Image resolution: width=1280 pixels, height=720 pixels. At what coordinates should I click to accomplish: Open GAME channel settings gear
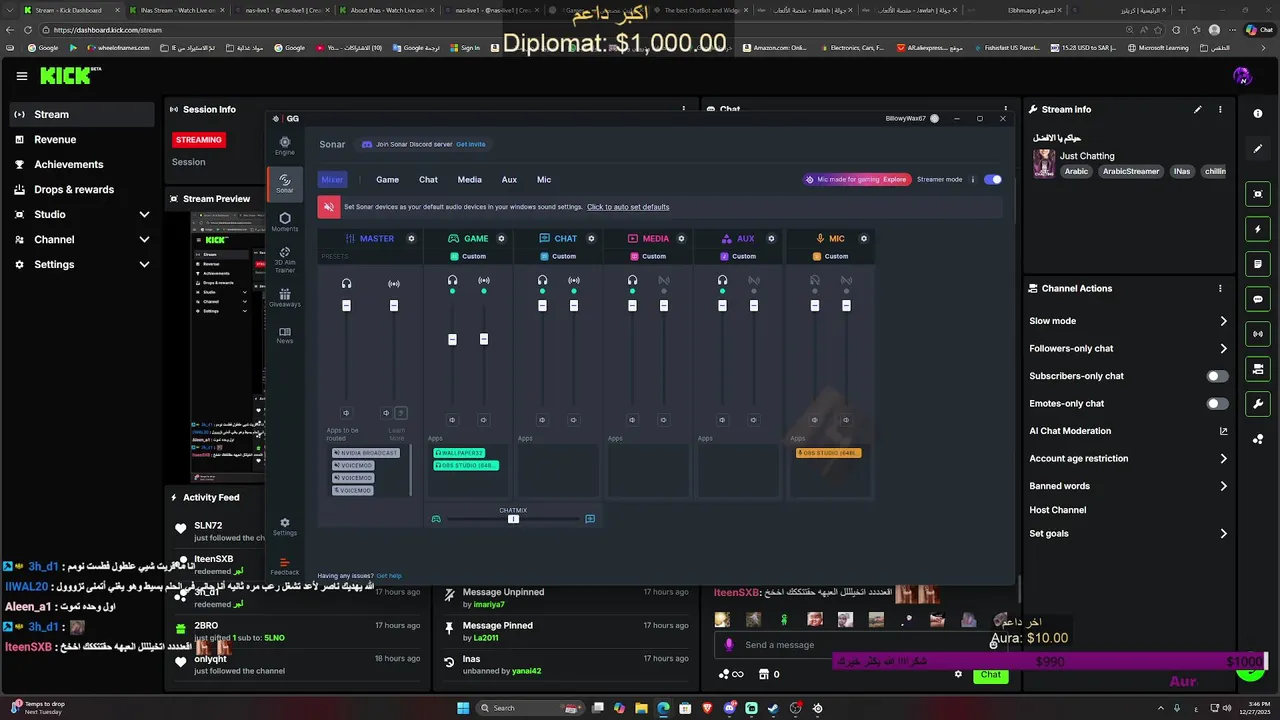click(x=501, y=239)
